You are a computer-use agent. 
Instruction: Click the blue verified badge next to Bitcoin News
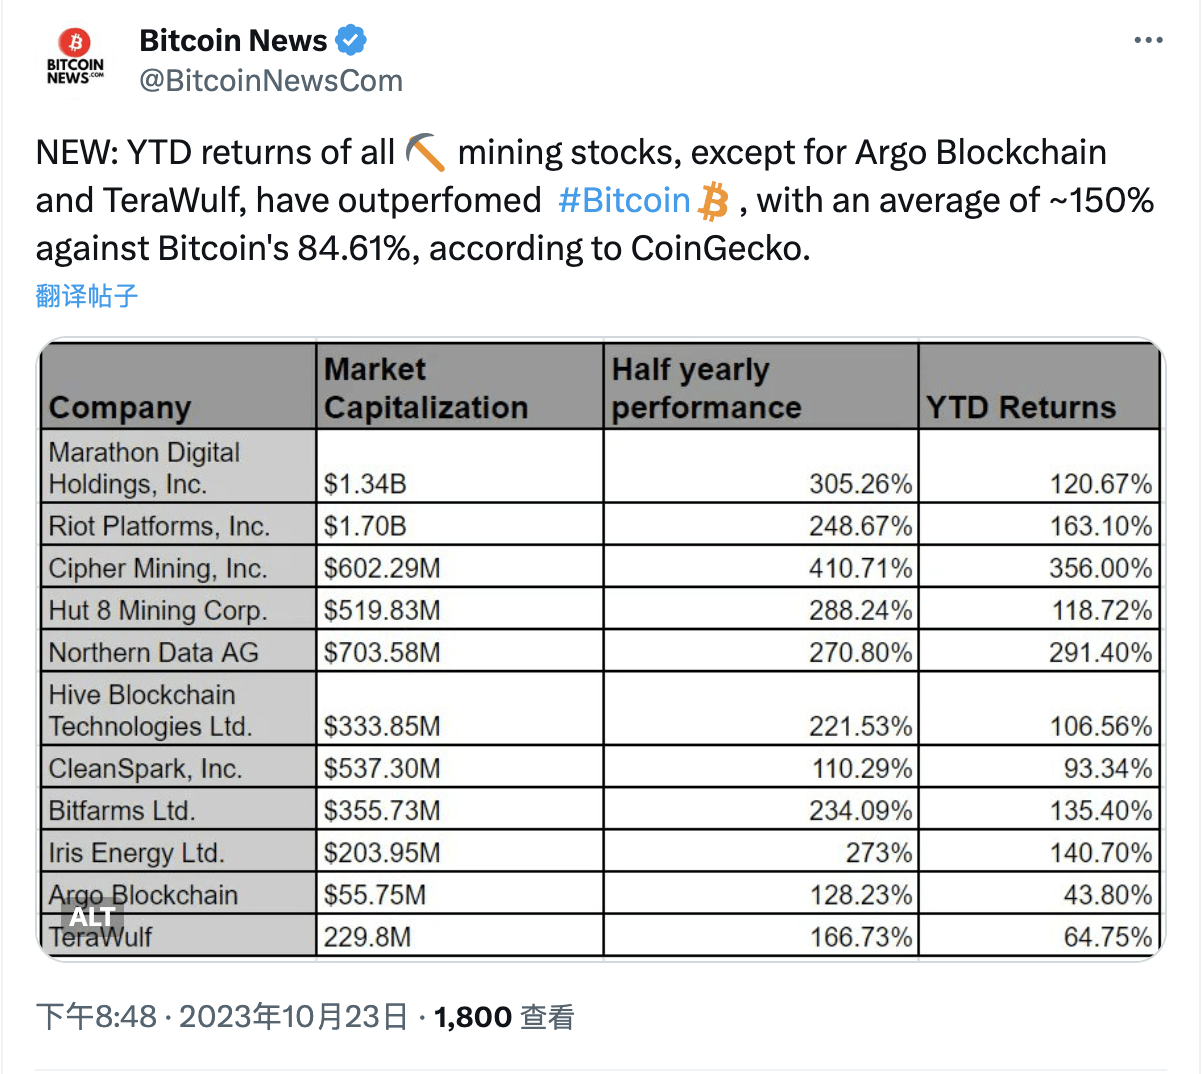click(351, 39)
